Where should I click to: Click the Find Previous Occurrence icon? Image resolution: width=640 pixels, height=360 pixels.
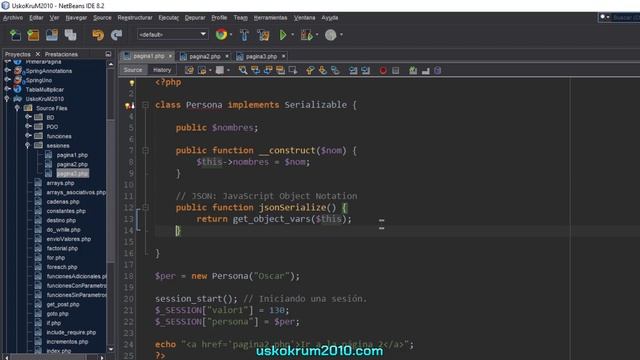[256, 70]
